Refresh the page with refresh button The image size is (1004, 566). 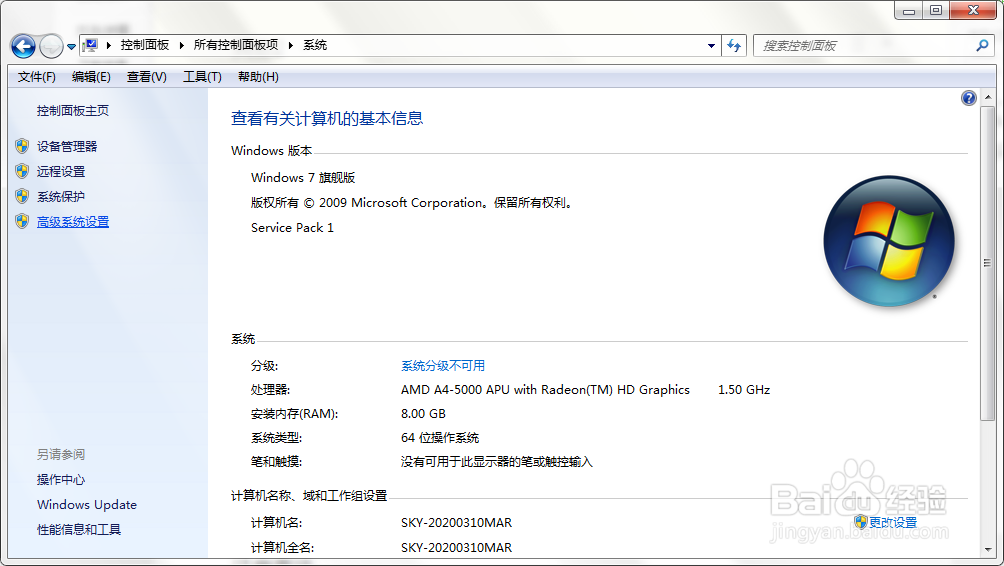(734, 45)
